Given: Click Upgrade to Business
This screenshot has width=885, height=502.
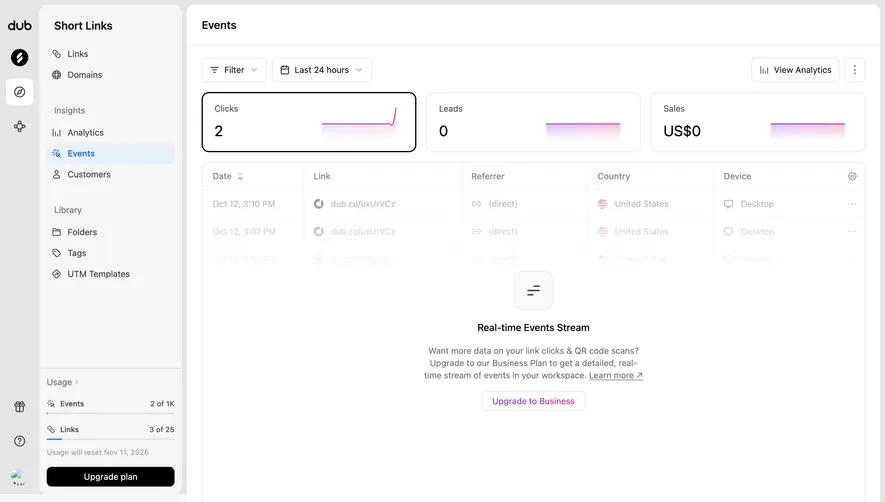Looking at the screenshot, I should [533, 401].
